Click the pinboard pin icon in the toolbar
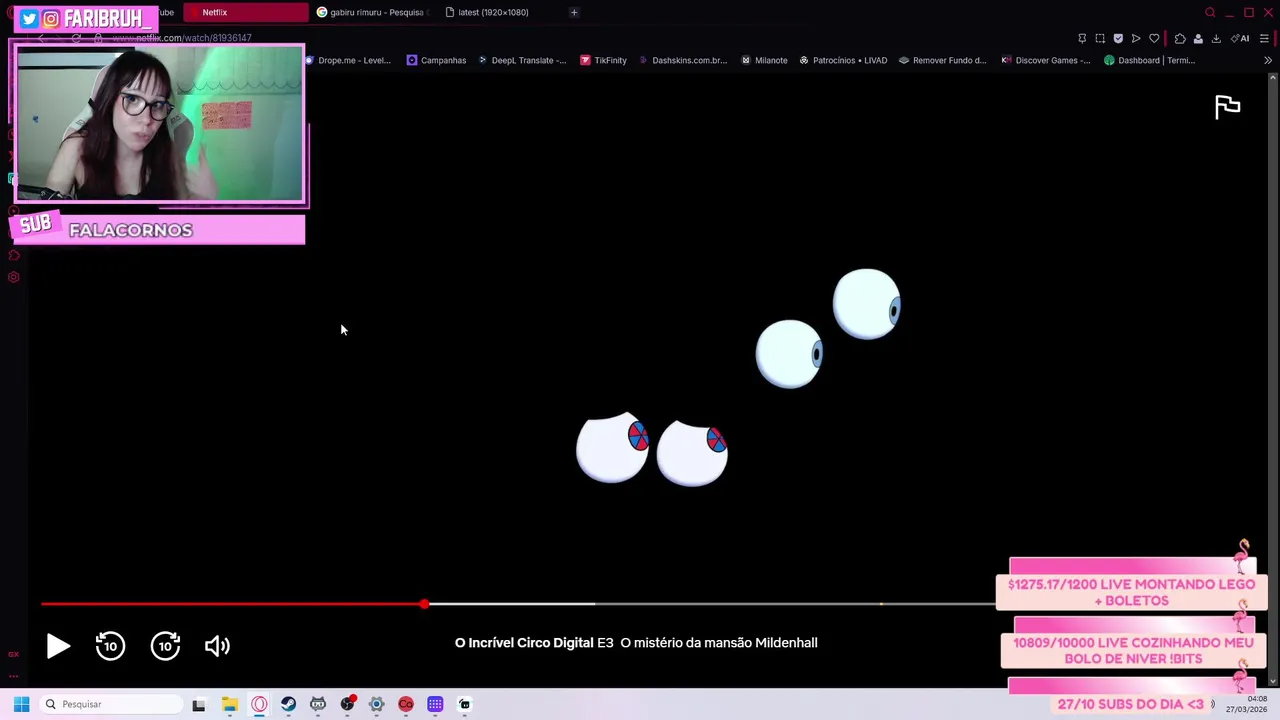 coord(1082,38)
